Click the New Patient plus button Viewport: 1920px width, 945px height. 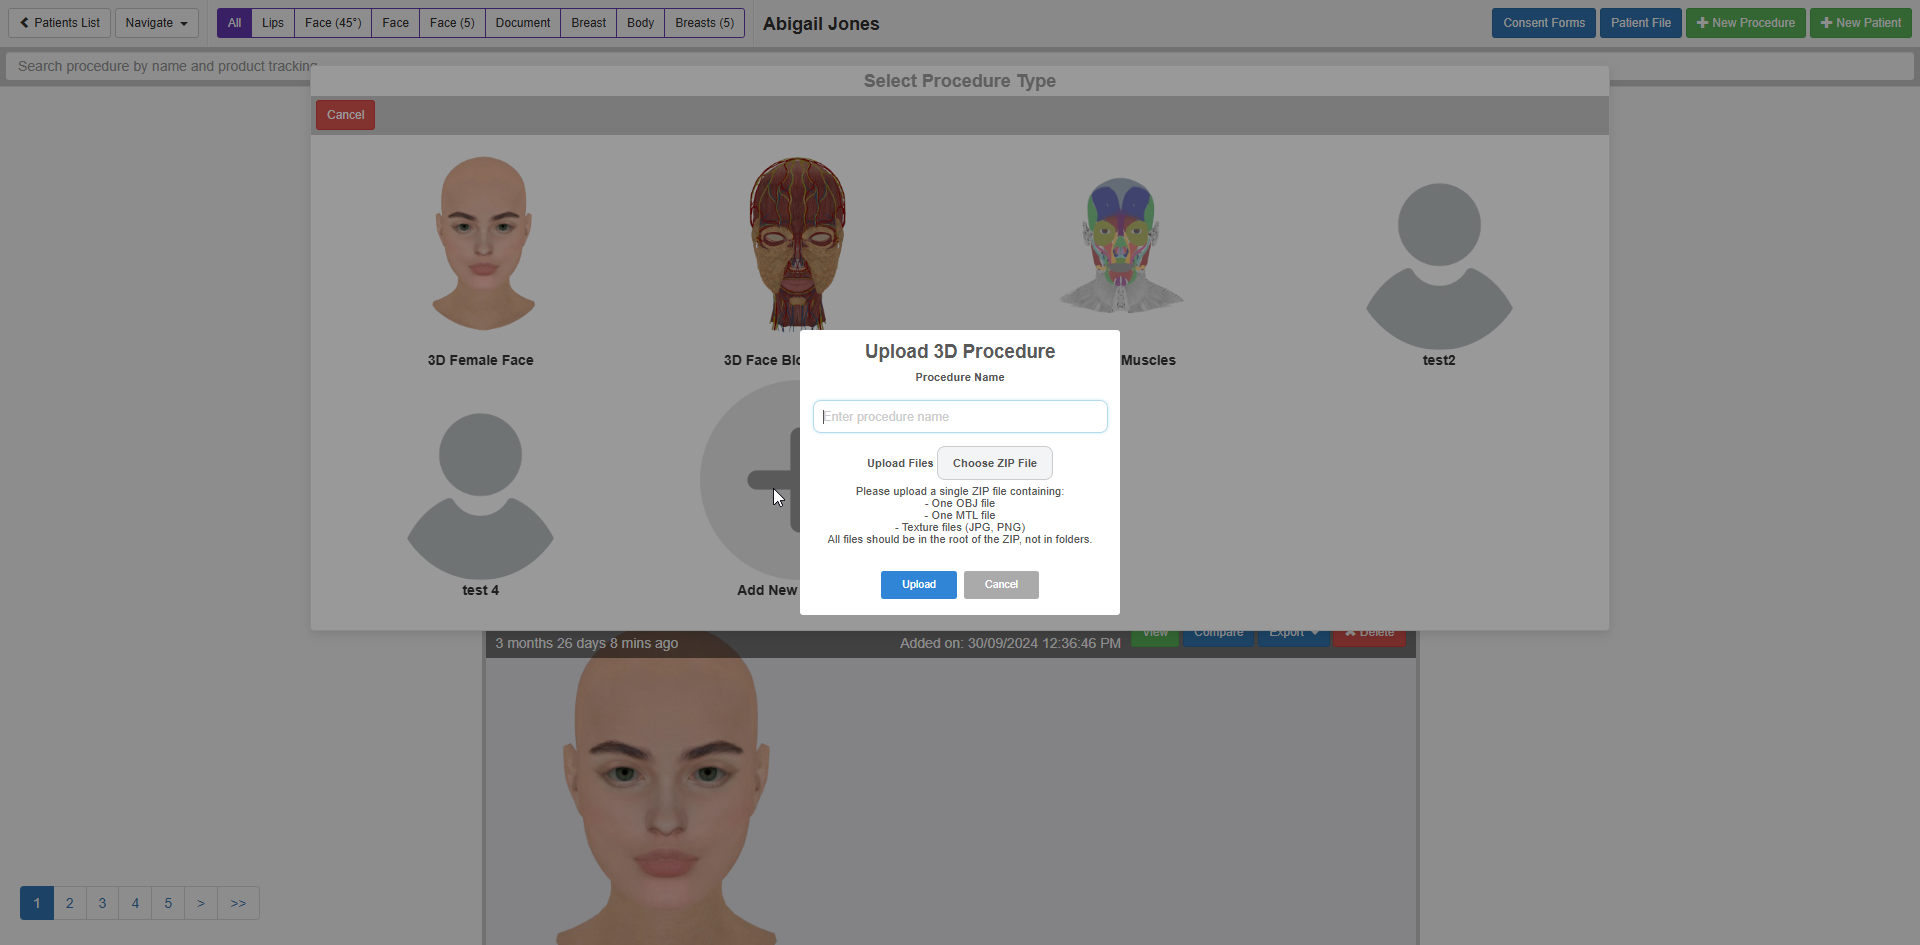point(1860,23)
